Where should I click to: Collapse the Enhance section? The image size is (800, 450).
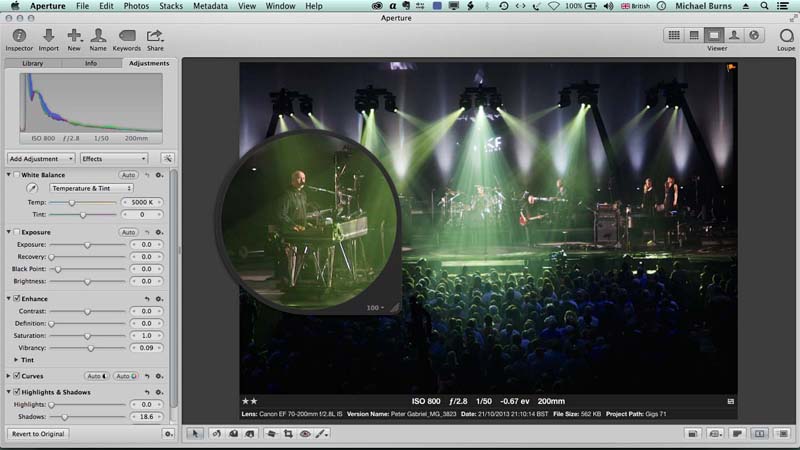tap(9, 298)
